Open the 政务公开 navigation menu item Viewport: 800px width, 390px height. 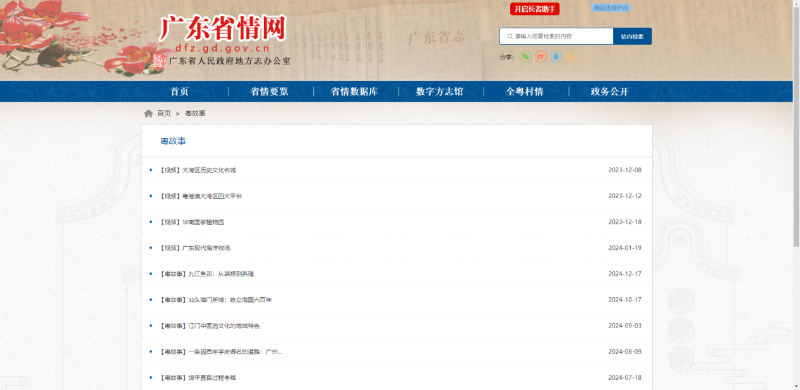pos(610,92)
